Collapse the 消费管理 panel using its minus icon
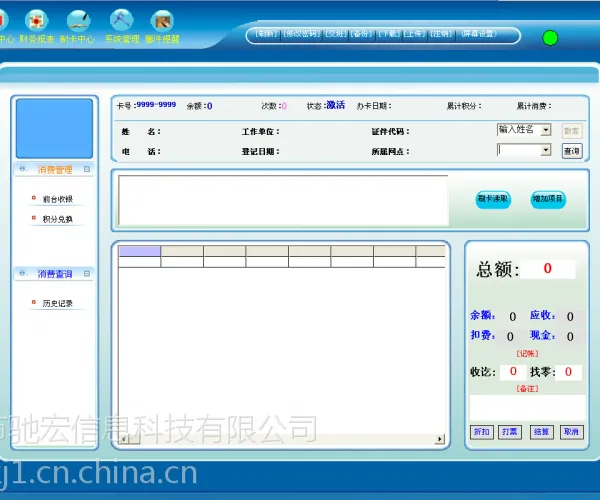600x500 pixels. (x=87, y=169)
